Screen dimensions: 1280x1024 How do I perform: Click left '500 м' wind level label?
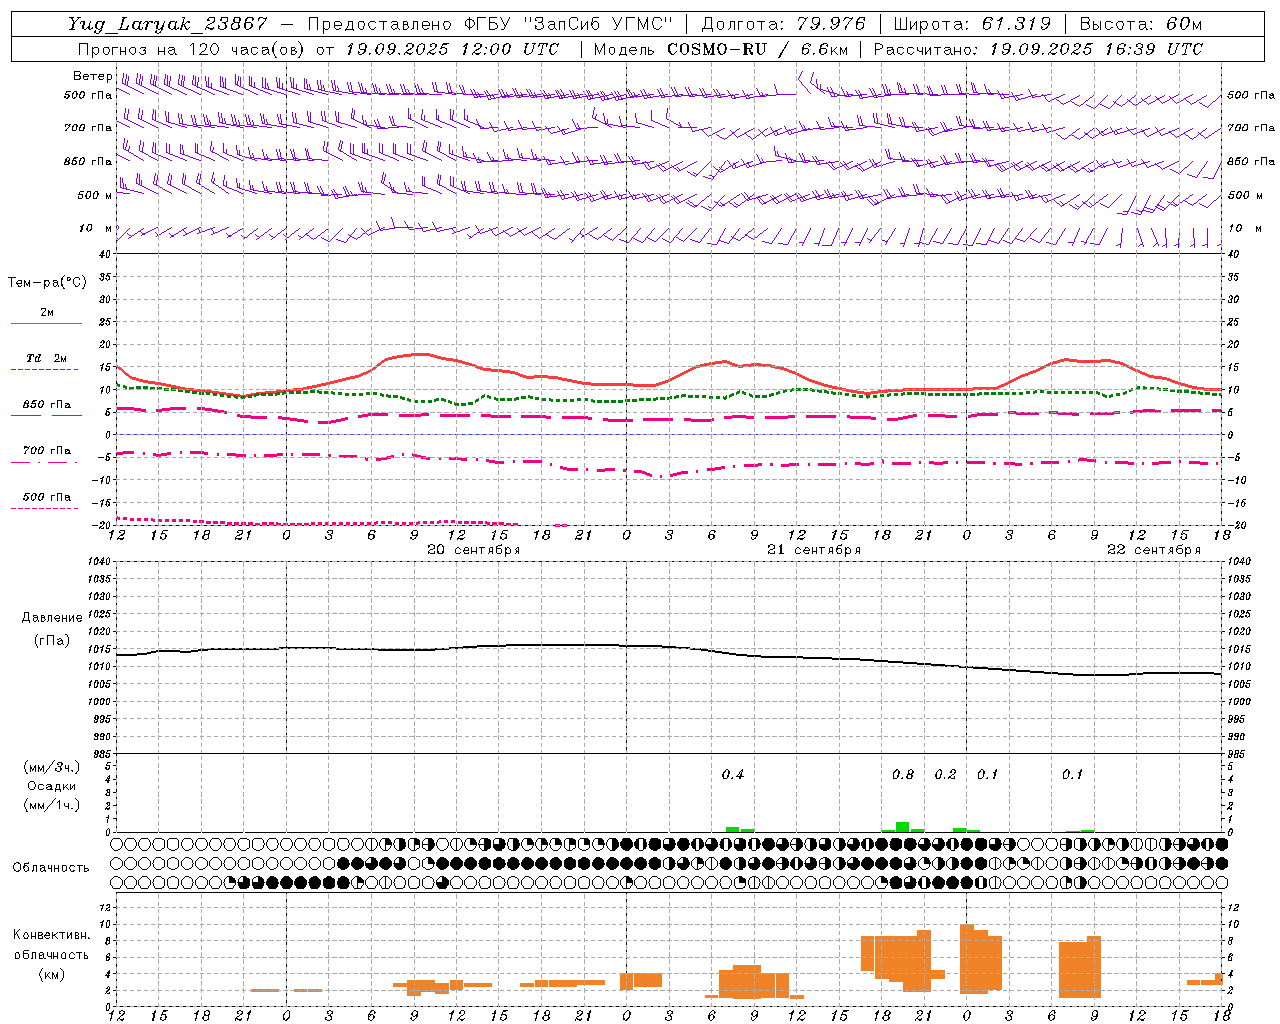[x=95, y=195]
